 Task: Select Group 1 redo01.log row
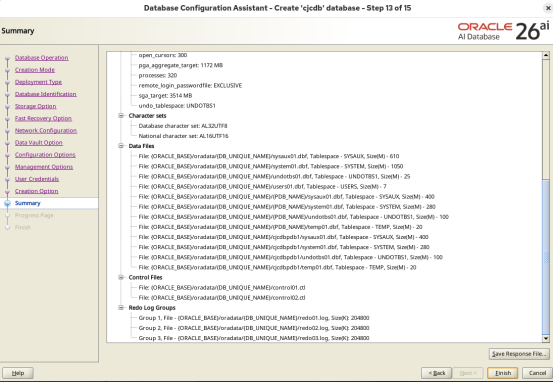pos(254,318)
